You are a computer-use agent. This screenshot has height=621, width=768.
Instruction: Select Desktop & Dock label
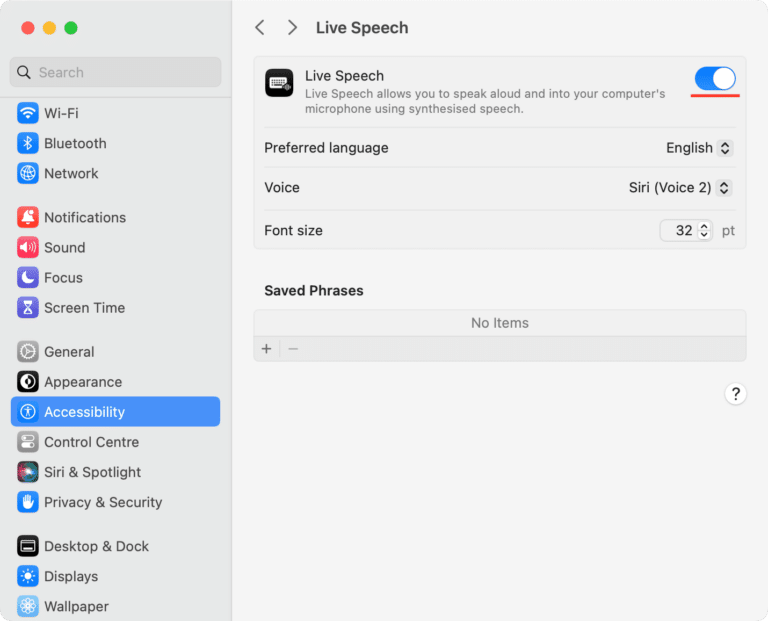click(x=96, y=546)
